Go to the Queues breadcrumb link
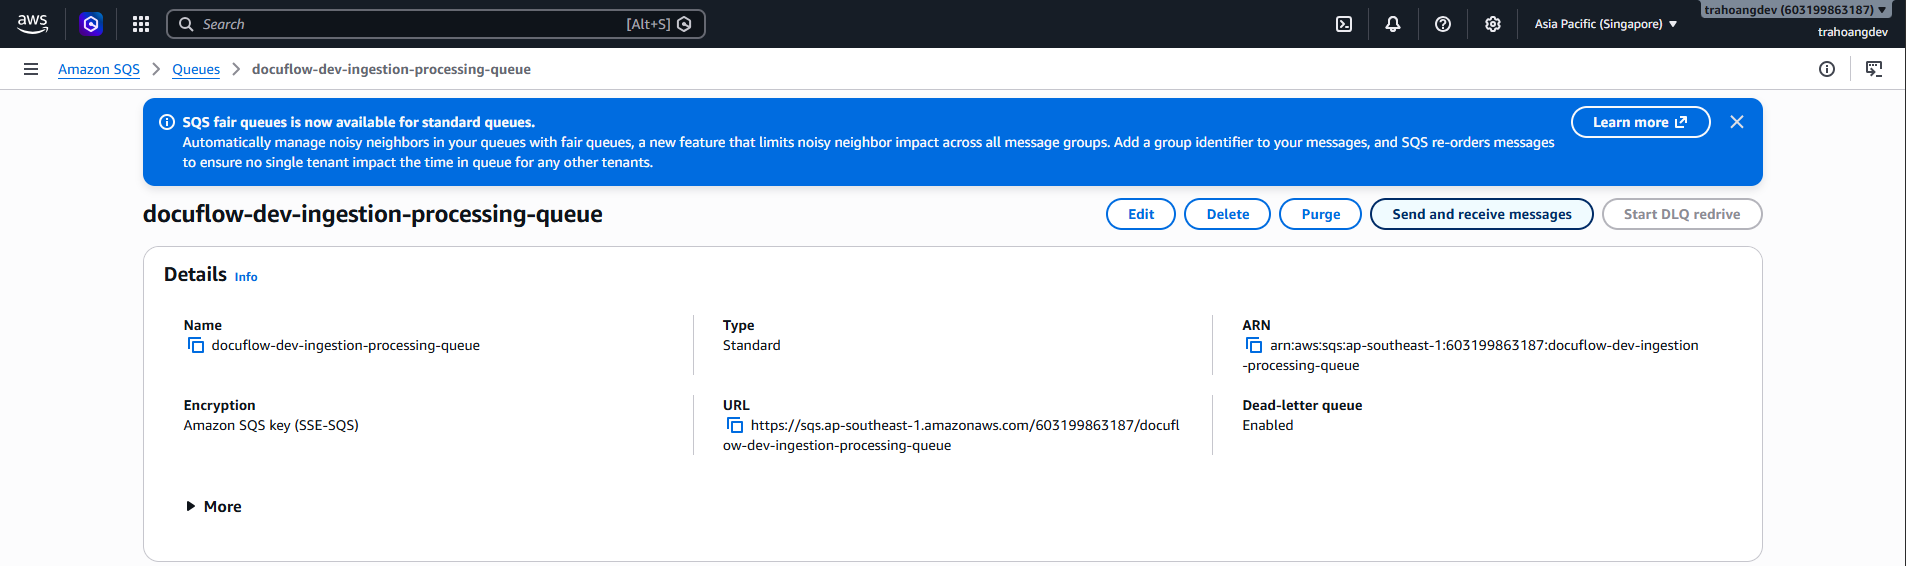The width and height of the screenshot is (1906, 566). tap(196, 69)
